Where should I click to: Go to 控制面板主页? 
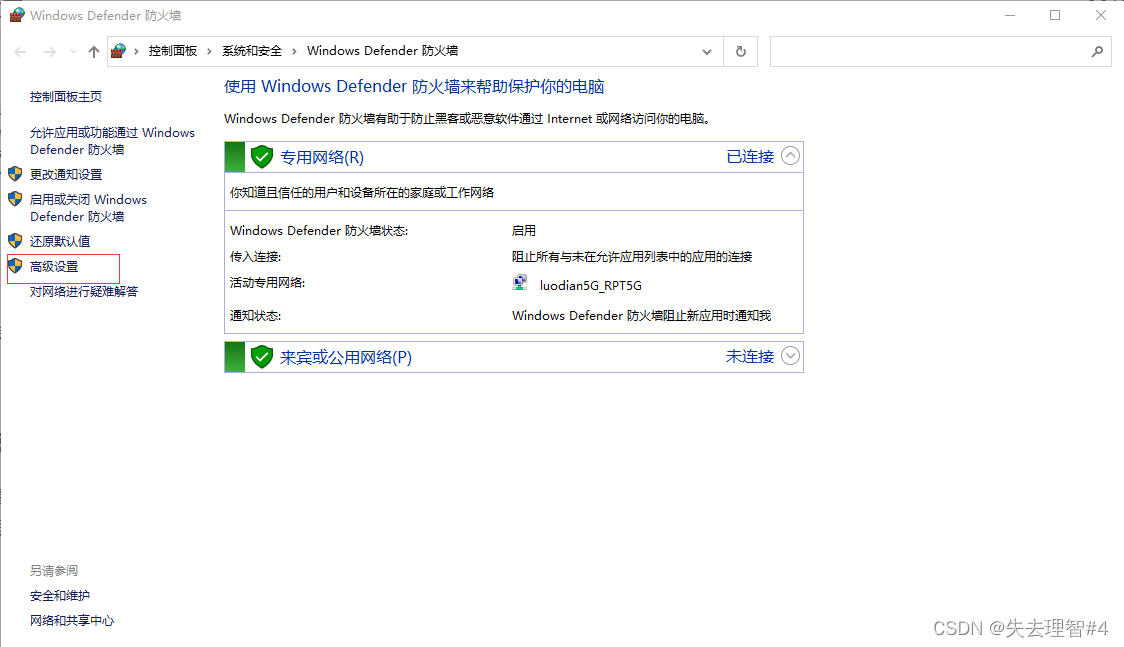click(x=66, y=97)
